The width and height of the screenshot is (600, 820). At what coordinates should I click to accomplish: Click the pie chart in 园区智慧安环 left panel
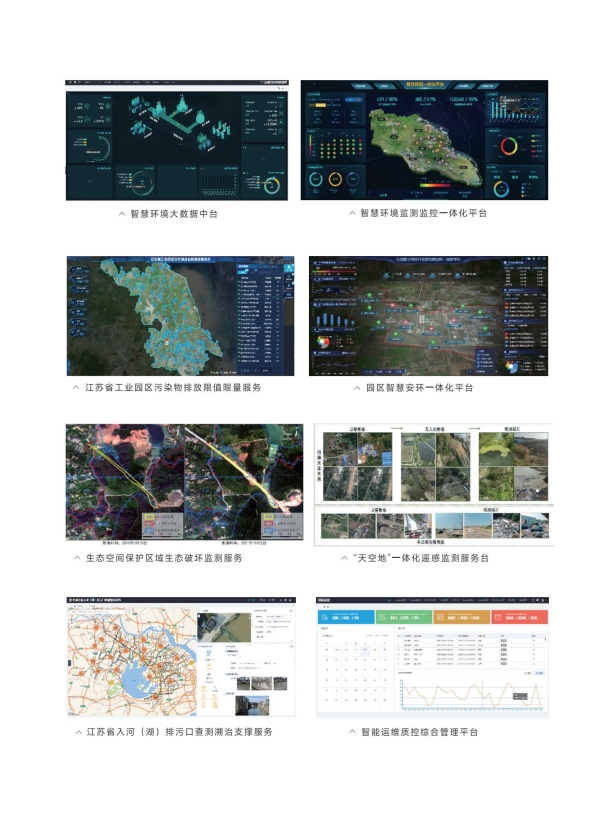click(323, 342)
